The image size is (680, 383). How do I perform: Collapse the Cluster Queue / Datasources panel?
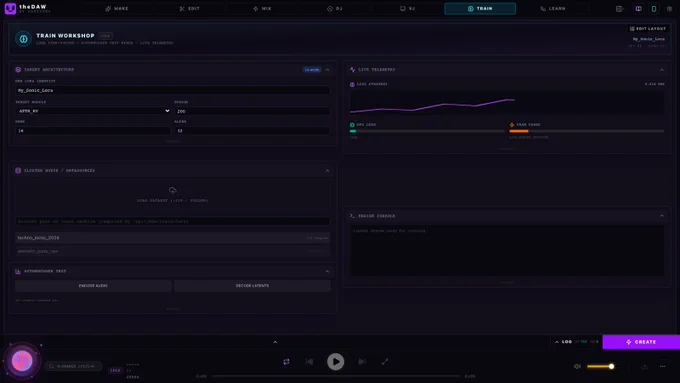[x=327, y=170]
